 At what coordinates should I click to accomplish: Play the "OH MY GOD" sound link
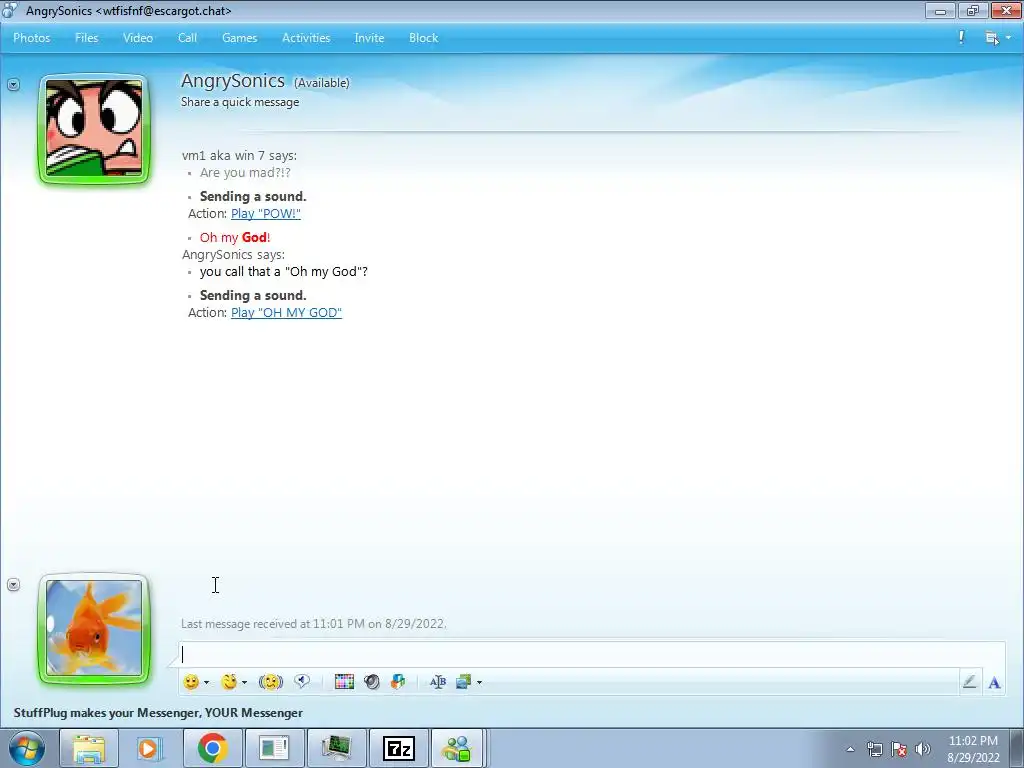click(286, 313)
